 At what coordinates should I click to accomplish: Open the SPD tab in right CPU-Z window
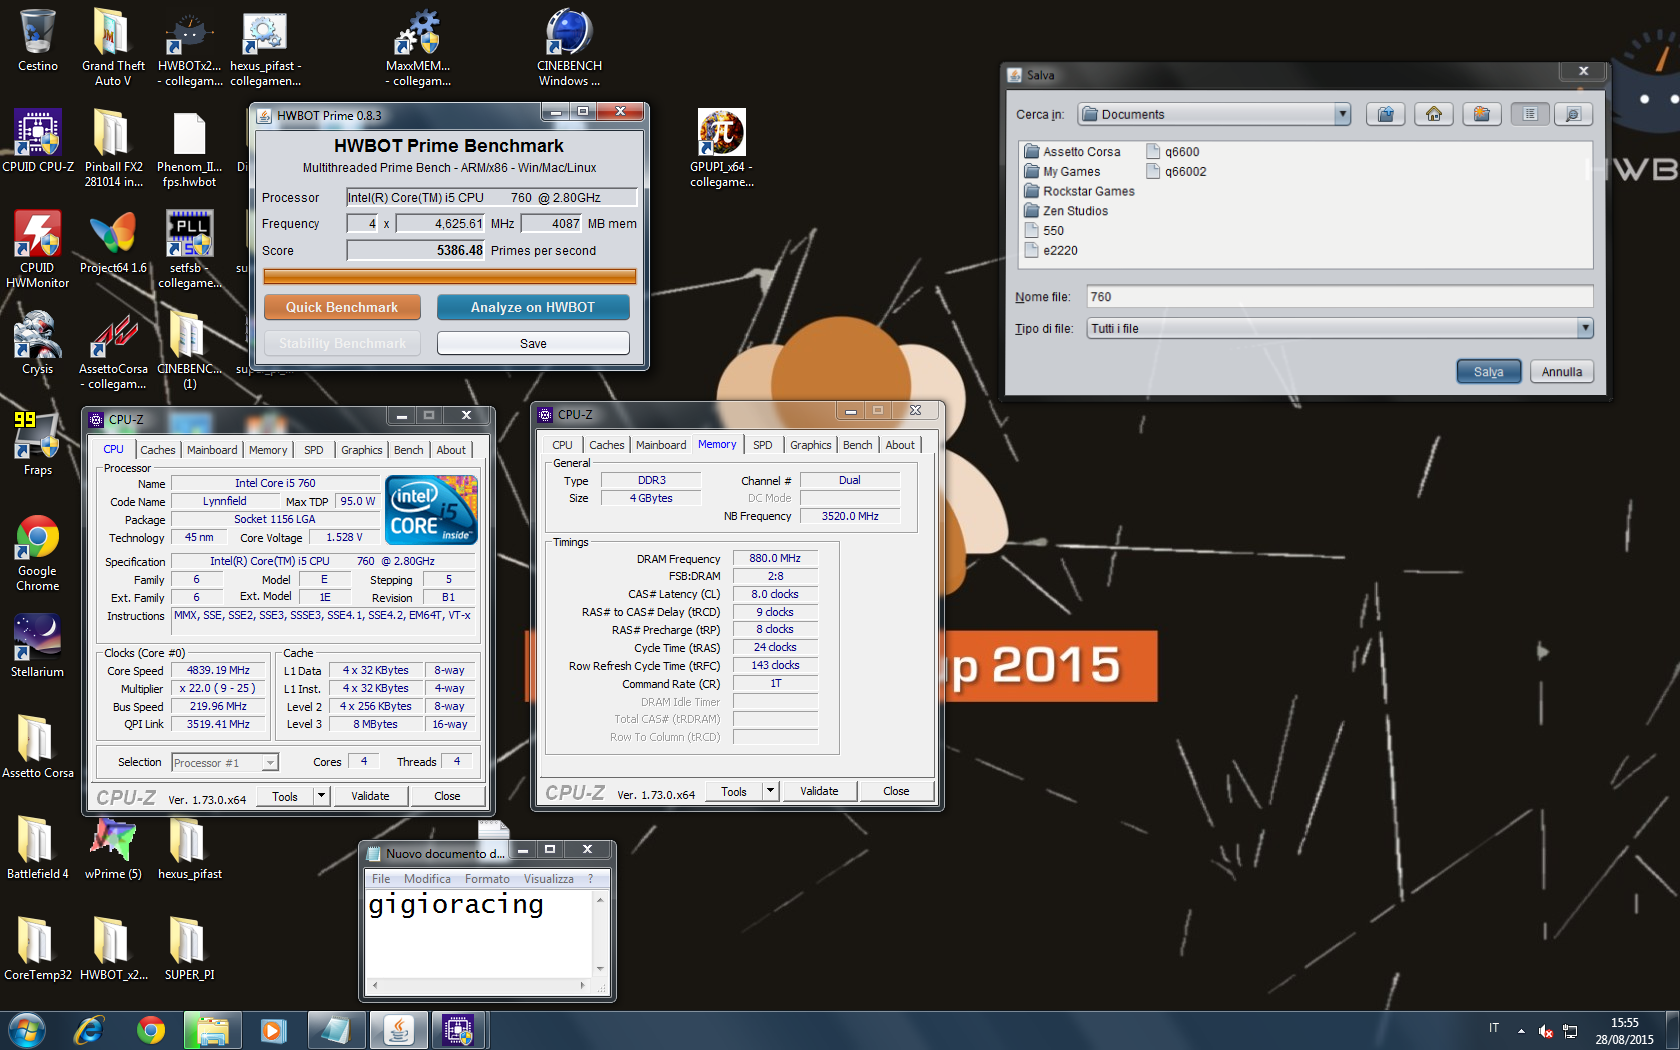762,445
